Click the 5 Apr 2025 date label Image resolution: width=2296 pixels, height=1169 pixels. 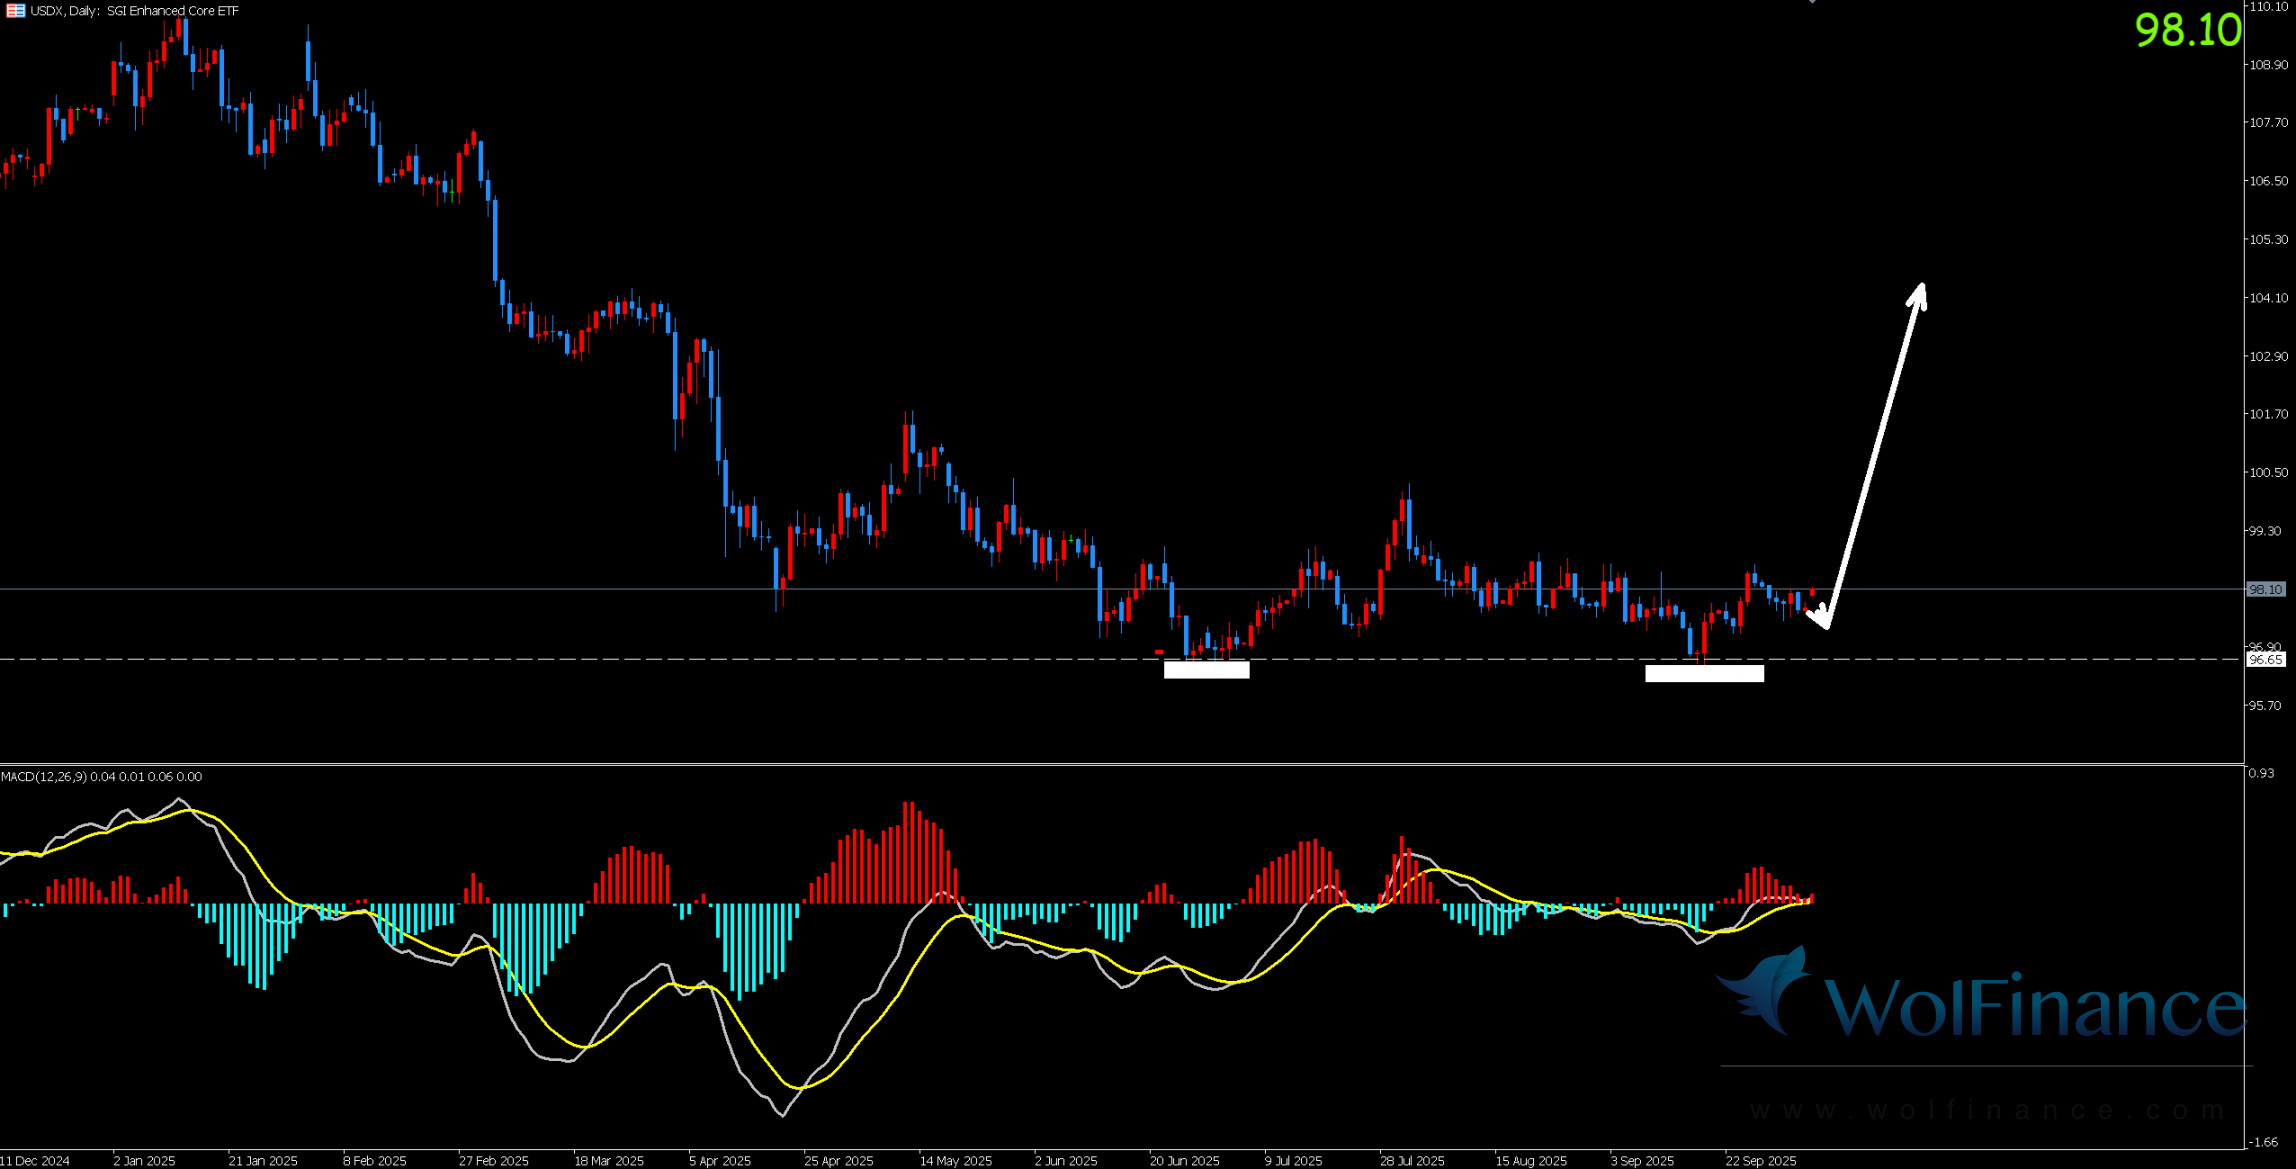[x=719, y=1161]
